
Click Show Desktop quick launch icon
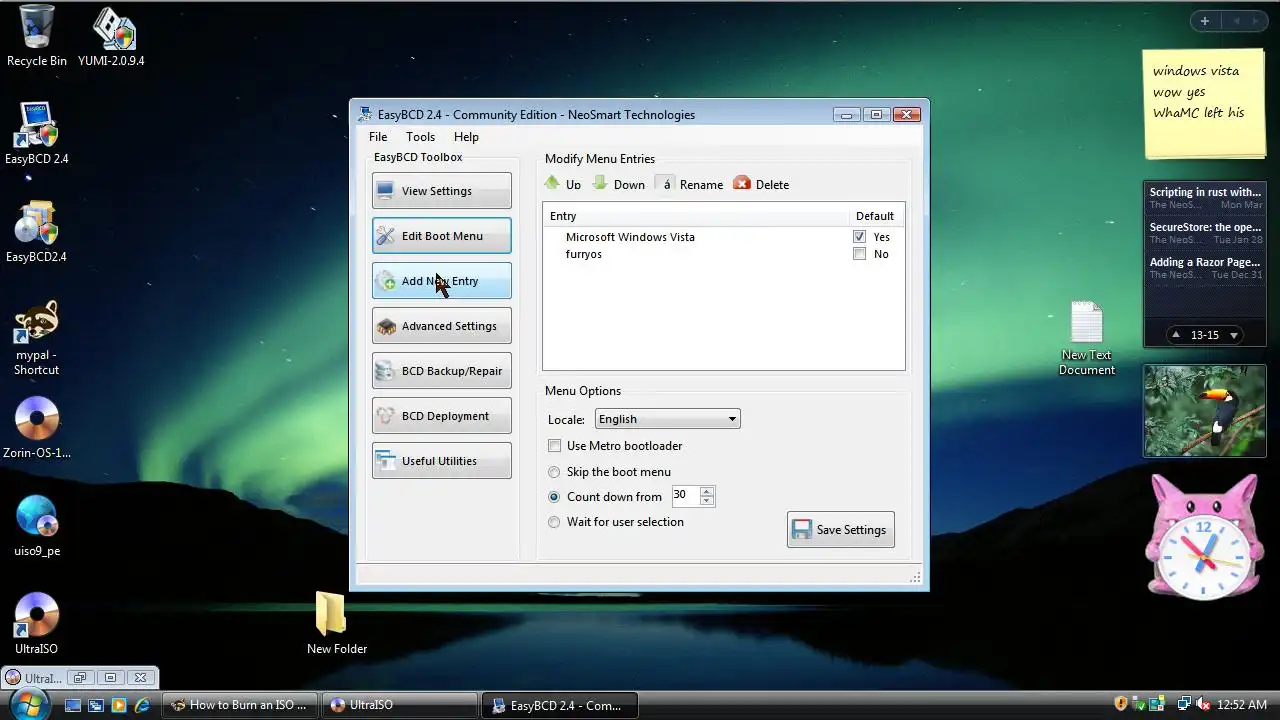coord(73,705)
